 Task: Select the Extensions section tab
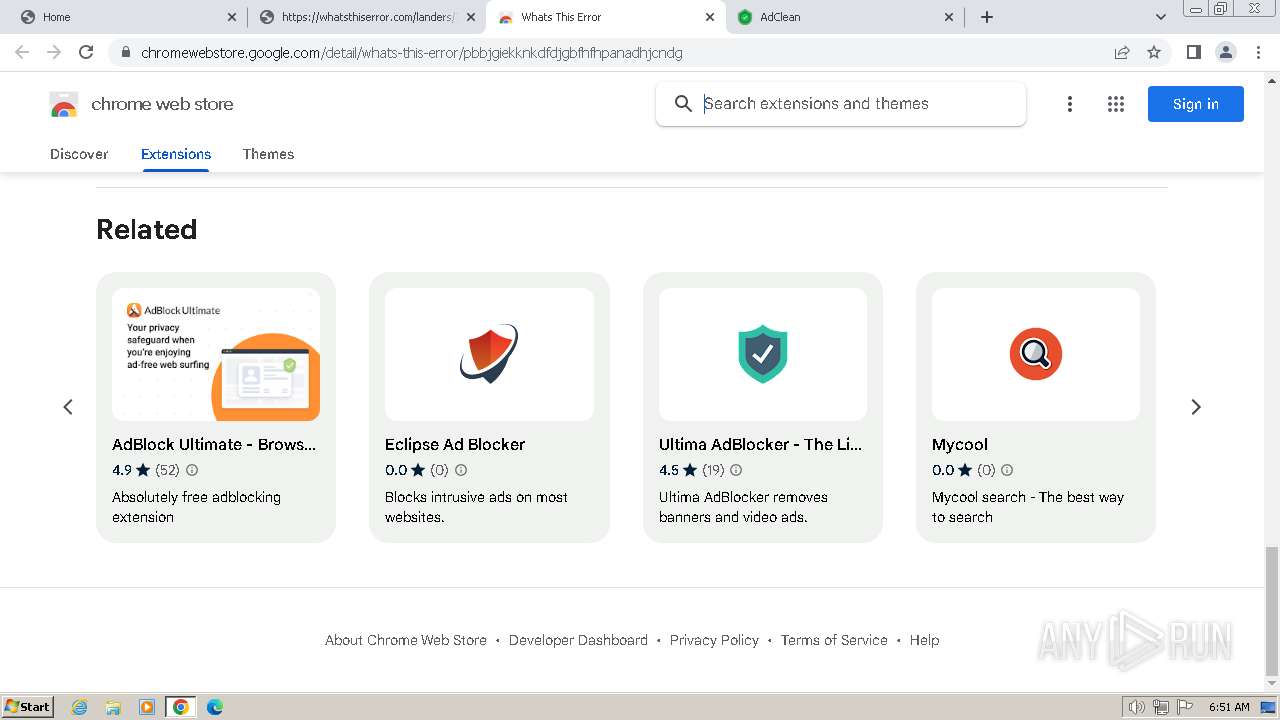click(176, 154)
